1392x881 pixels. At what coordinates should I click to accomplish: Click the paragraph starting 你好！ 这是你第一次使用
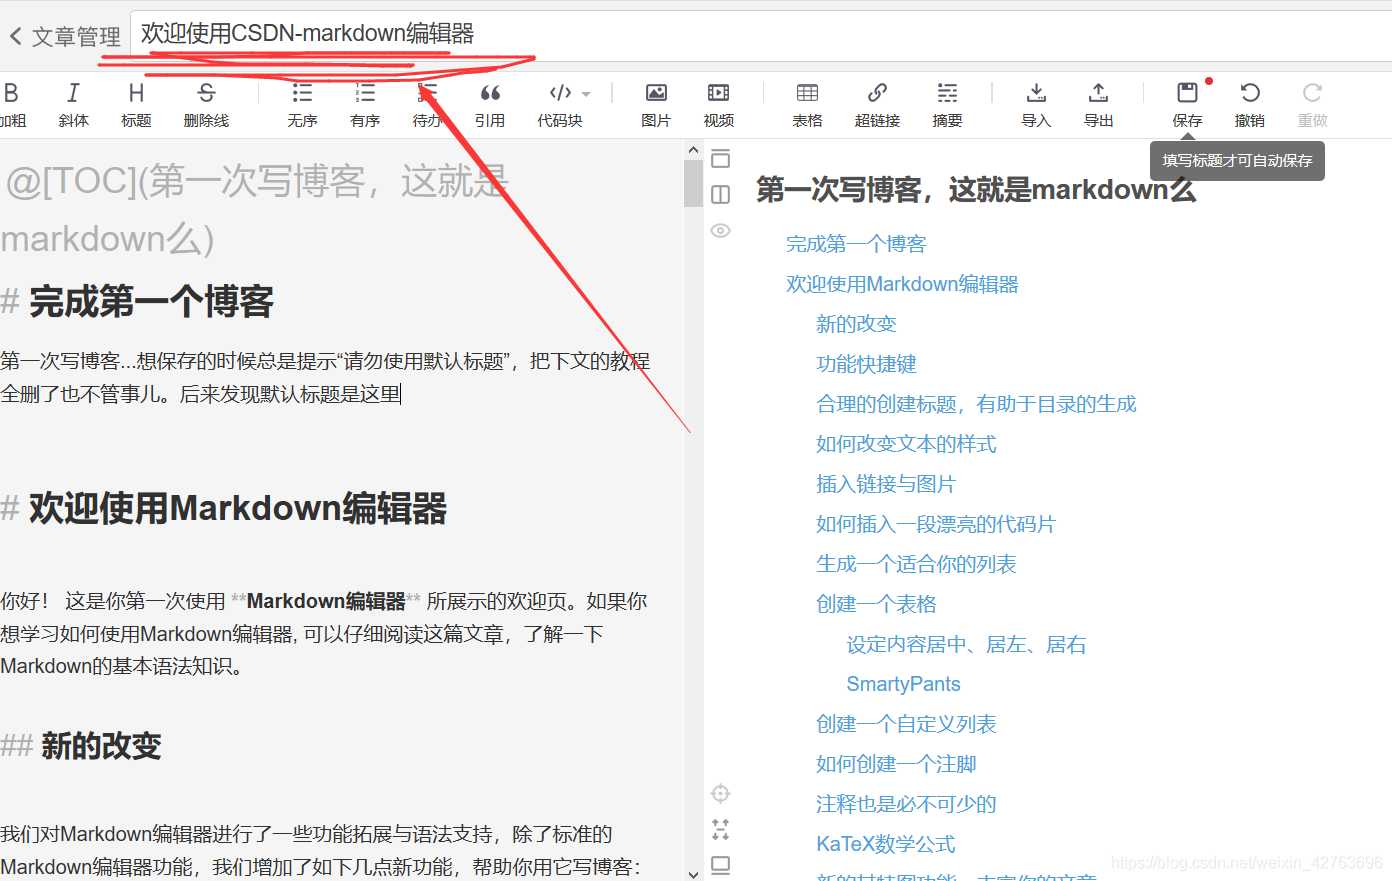(324, 633)
